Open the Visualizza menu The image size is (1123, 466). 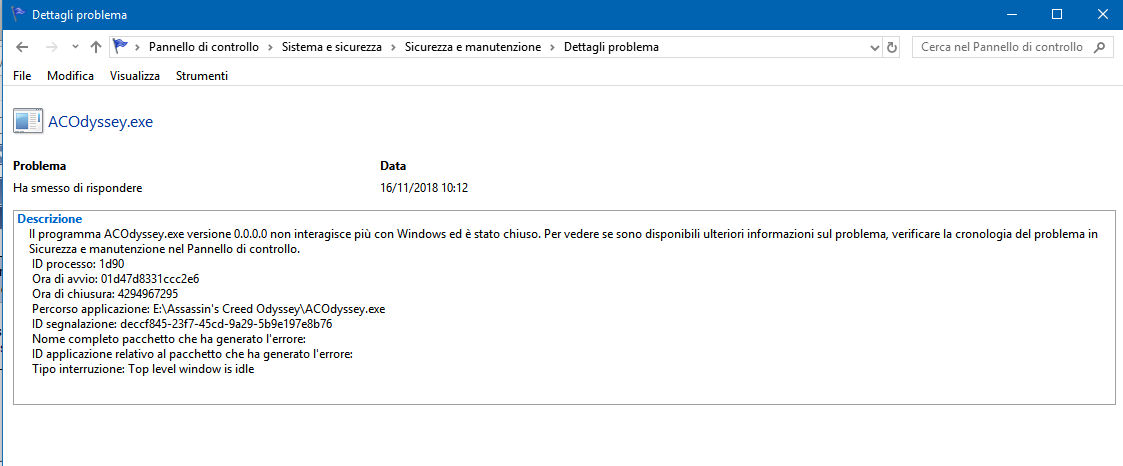[x=135, y=76]
